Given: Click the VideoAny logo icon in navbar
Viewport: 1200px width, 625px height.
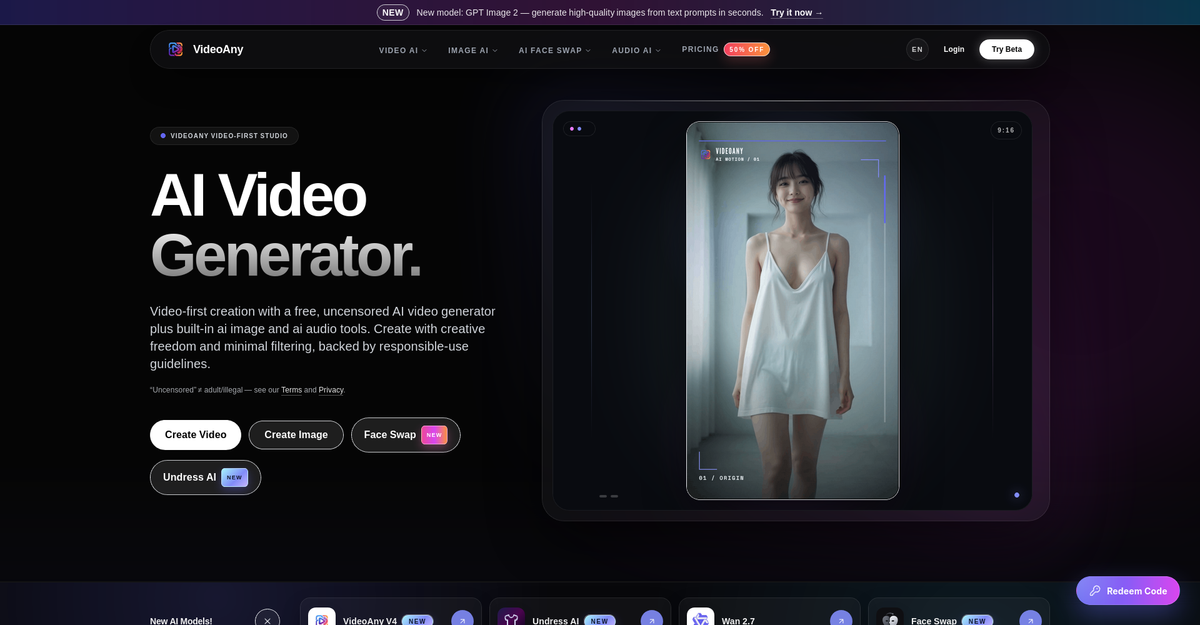Looking at the screenshot, I should point(176,49).
